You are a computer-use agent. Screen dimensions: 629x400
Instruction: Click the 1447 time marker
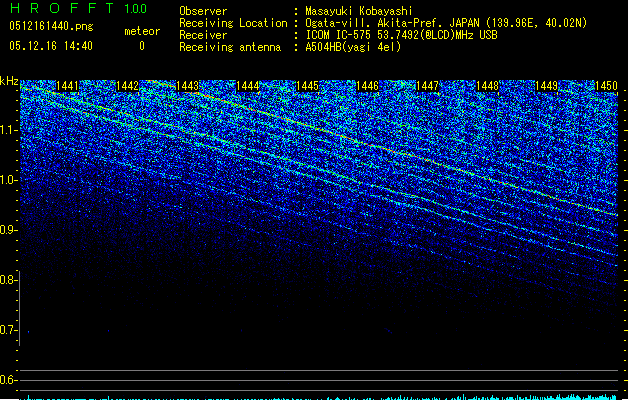[x=428, y=86]
